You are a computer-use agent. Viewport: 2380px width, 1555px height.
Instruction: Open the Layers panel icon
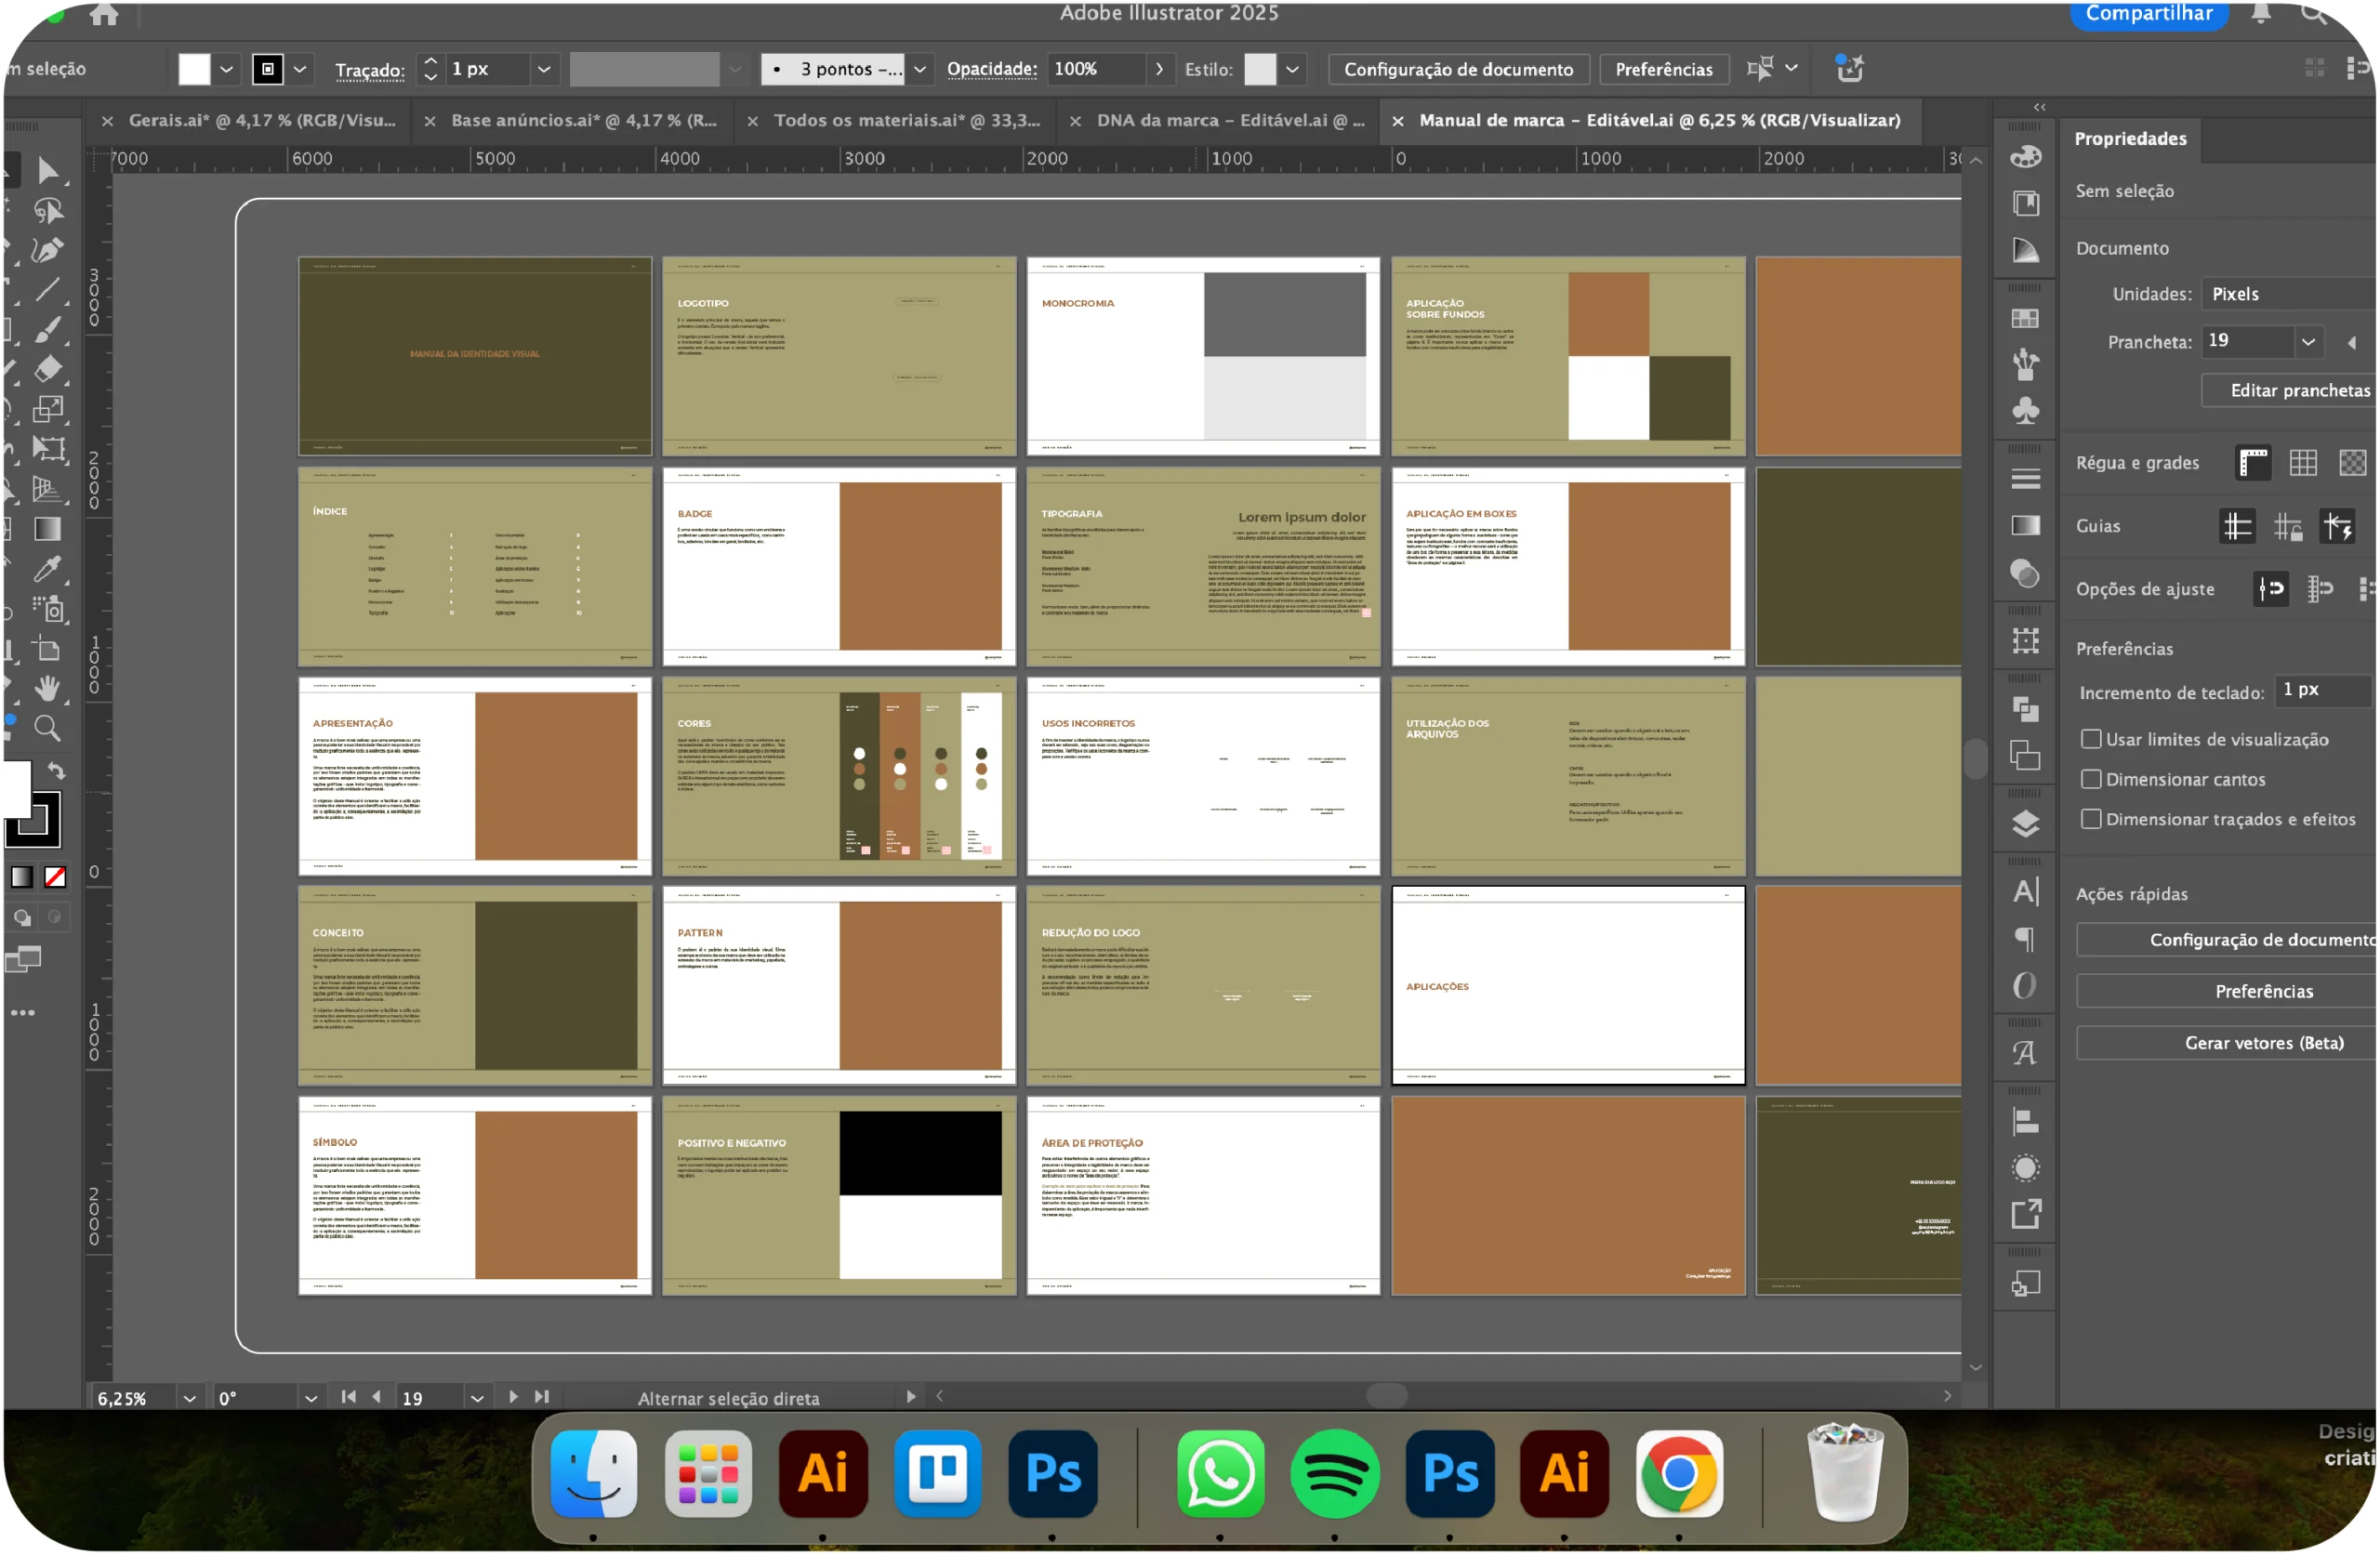2026,824
